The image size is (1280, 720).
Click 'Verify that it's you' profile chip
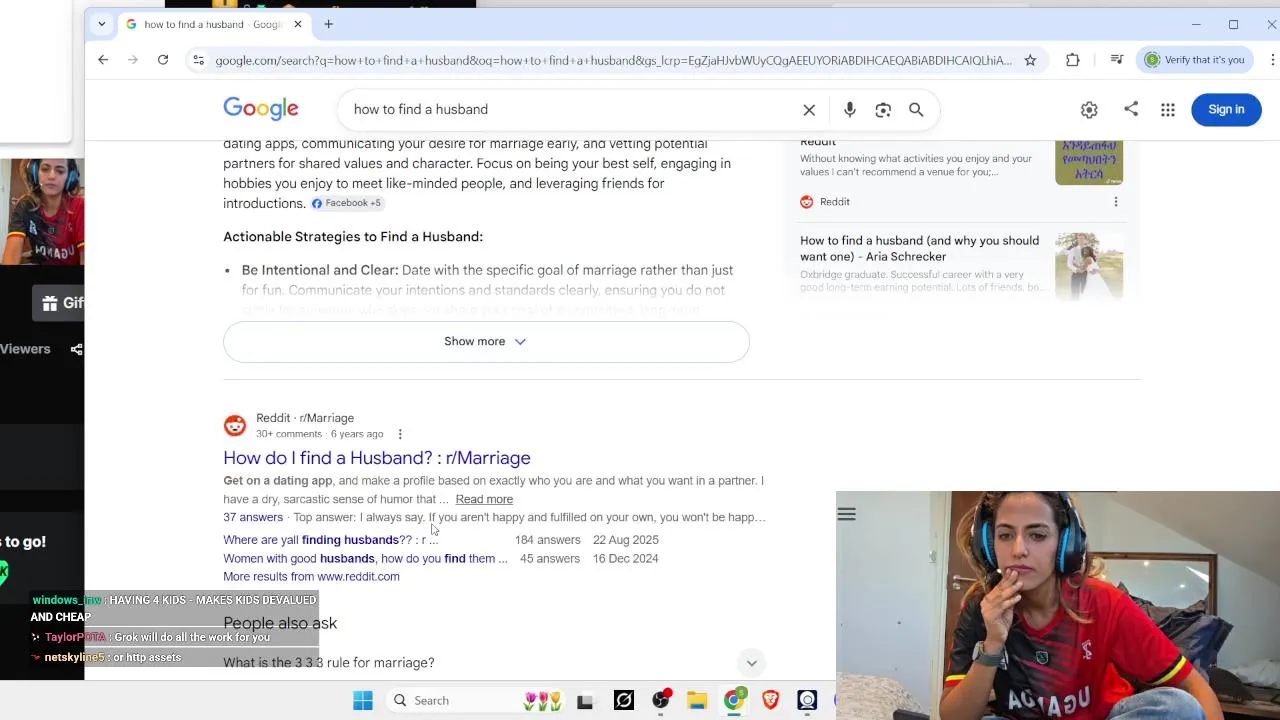point(1195,60)
